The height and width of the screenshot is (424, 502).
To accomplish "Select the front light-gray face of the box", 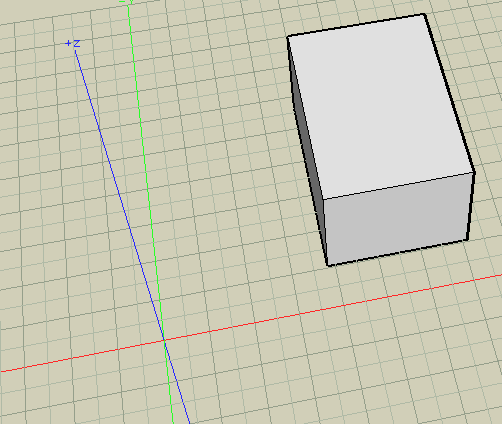I will click(x=398, y=219).
